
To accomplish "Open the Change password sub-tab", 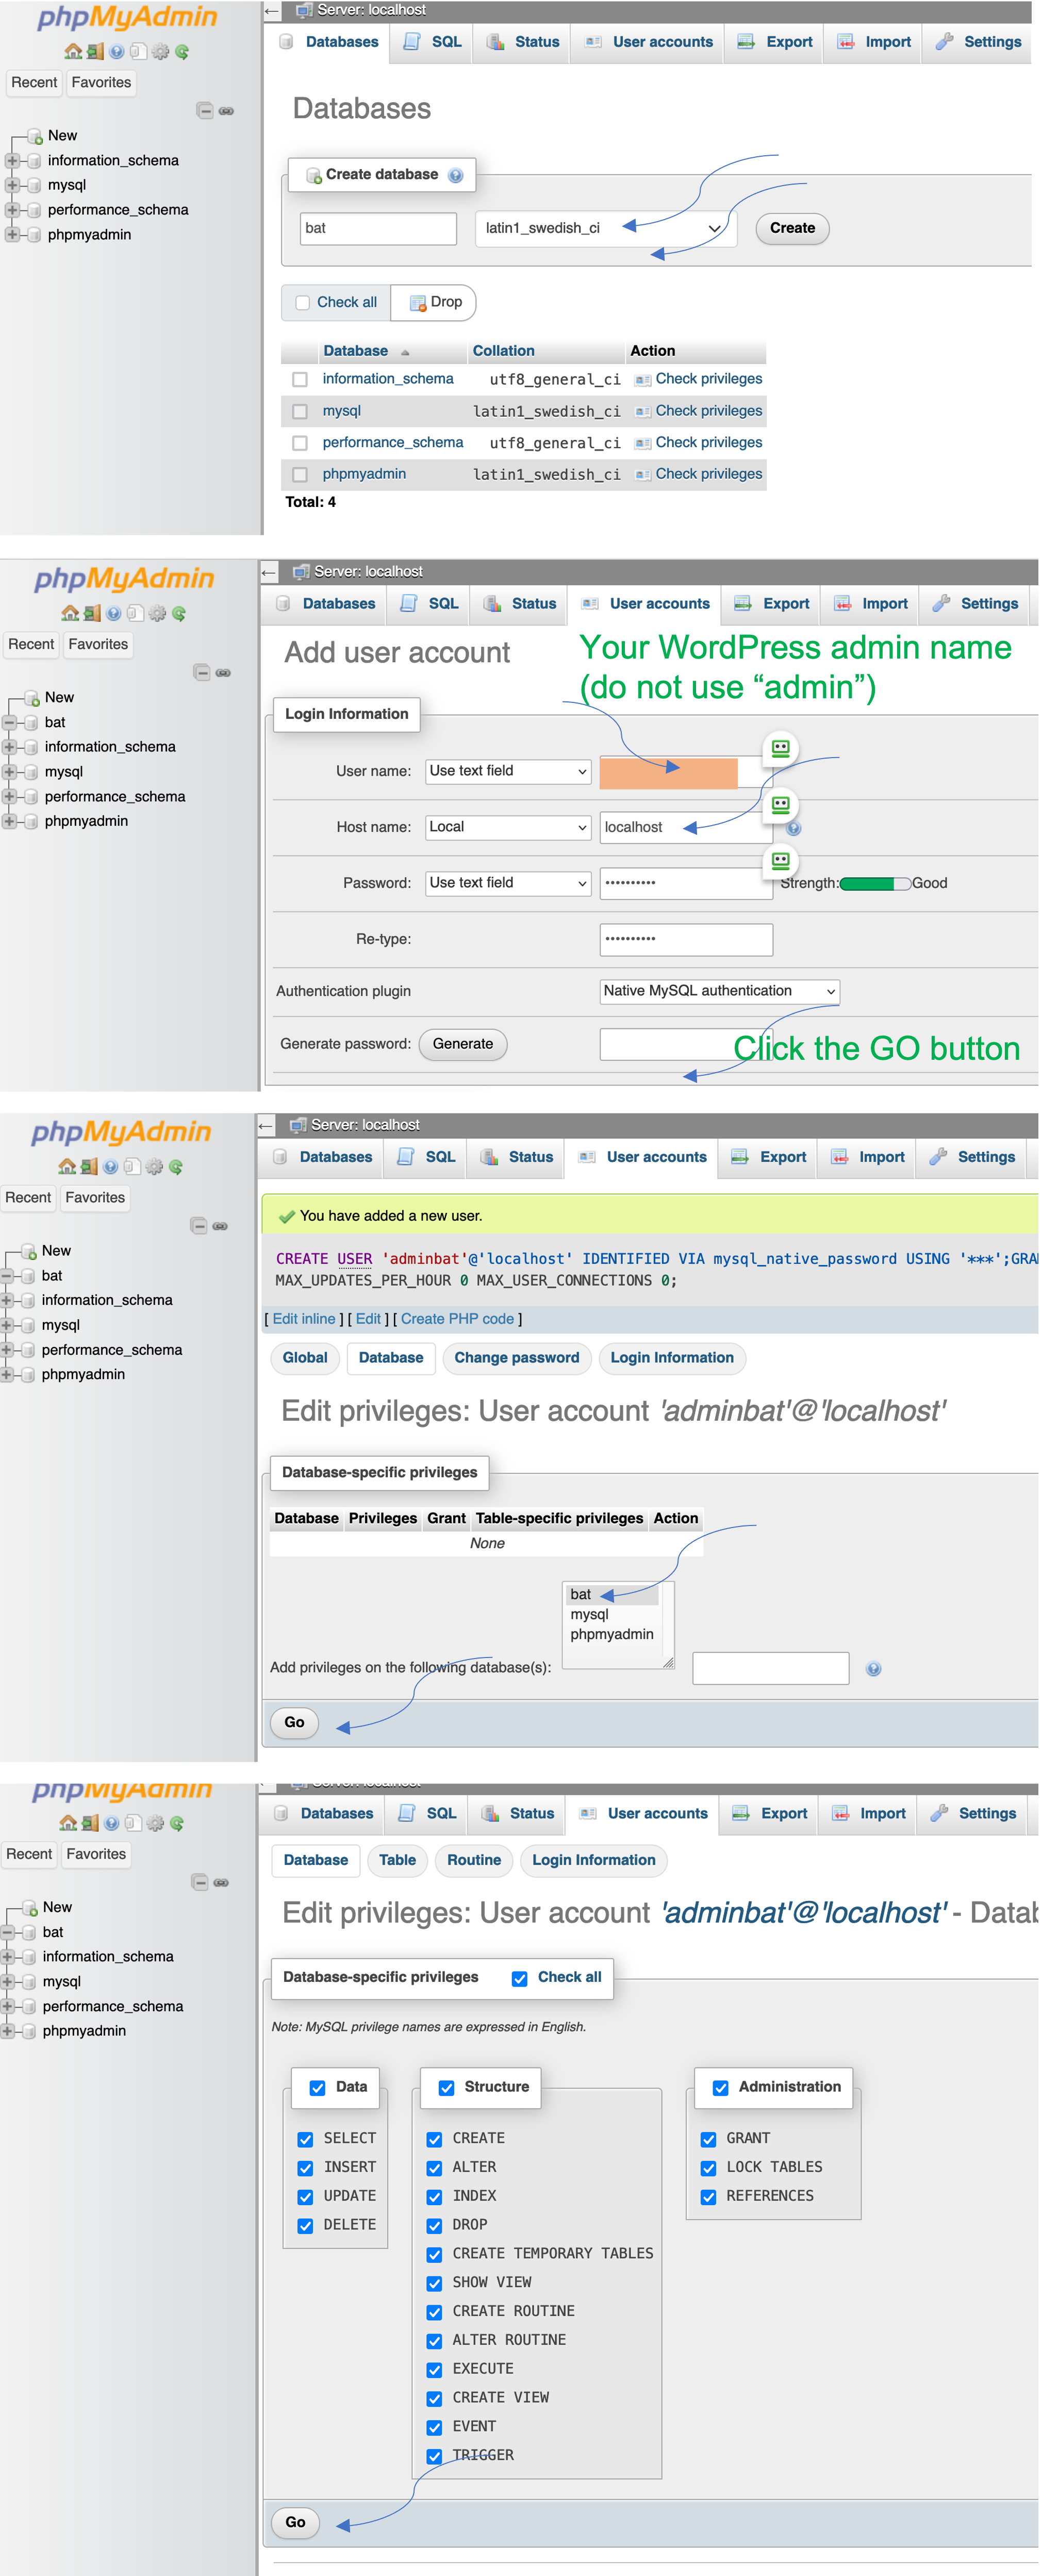I will pyautogui.click(x=517, y=1358).
